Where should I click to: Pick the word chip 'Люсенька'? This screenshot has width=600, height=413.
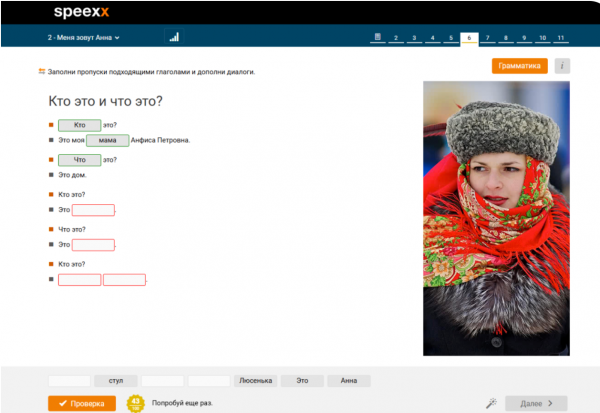tap(256, 381)
